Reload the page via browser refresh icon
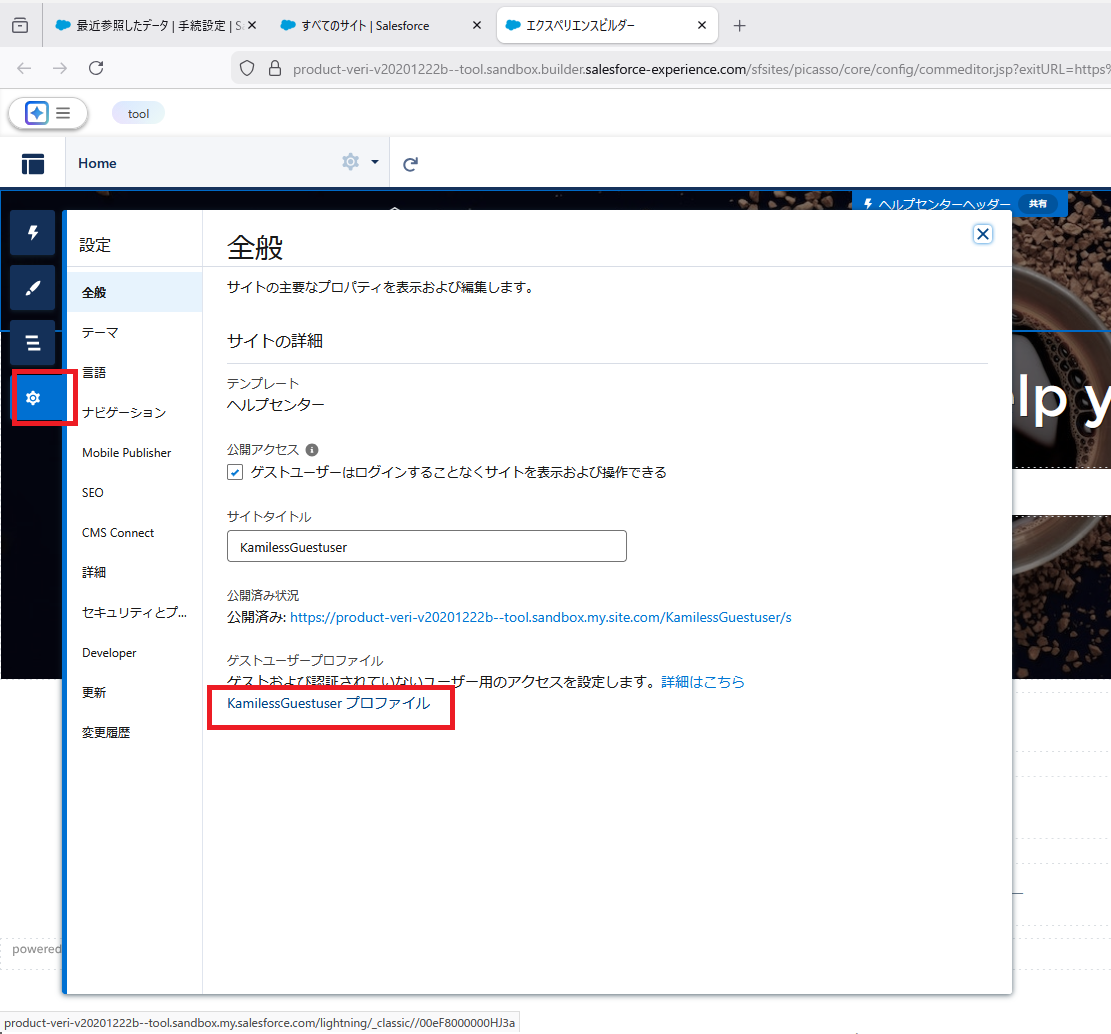This screenshot has height=1034, width=1111. point(96,70)
